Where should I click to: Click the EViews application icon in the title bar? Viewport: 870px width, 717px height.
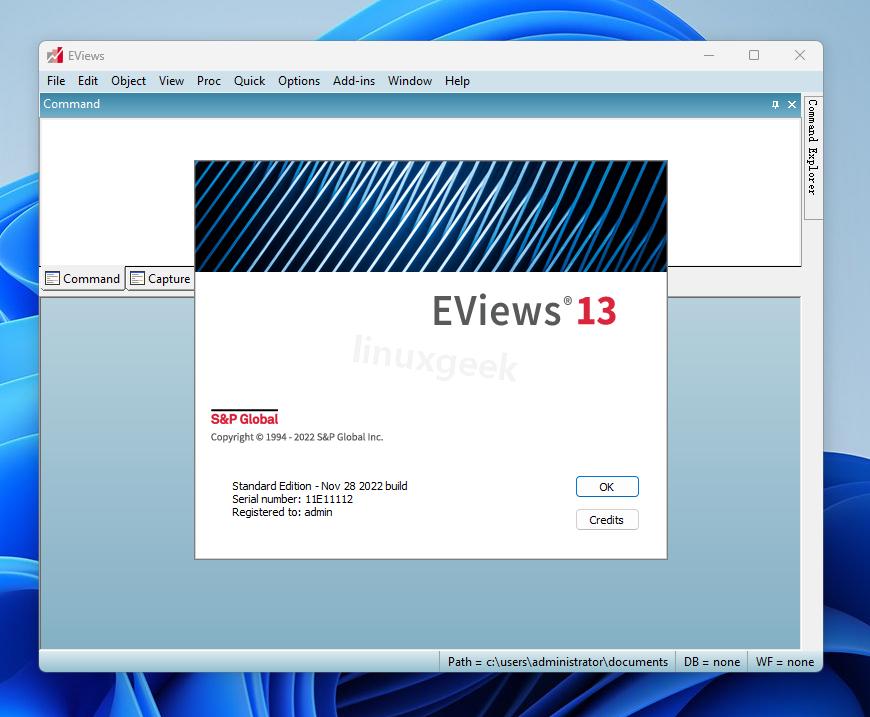(x=53, y=55)
